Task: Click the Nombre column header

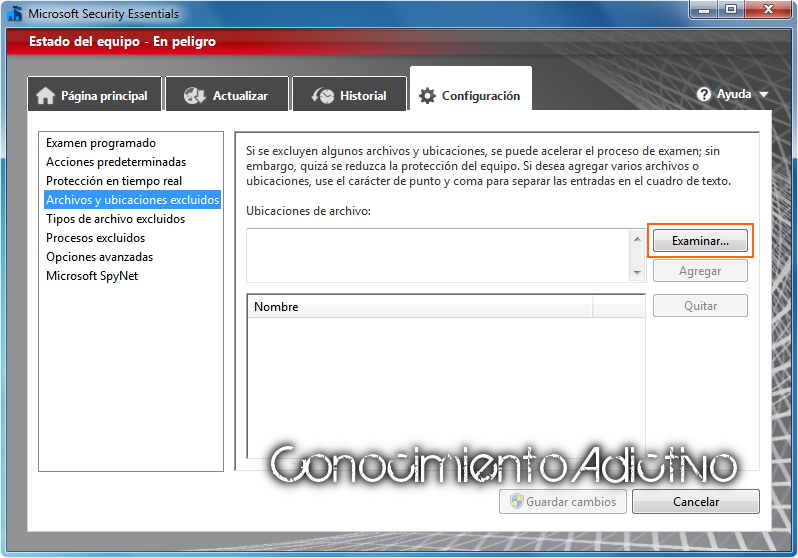Action: click(420, 307)
